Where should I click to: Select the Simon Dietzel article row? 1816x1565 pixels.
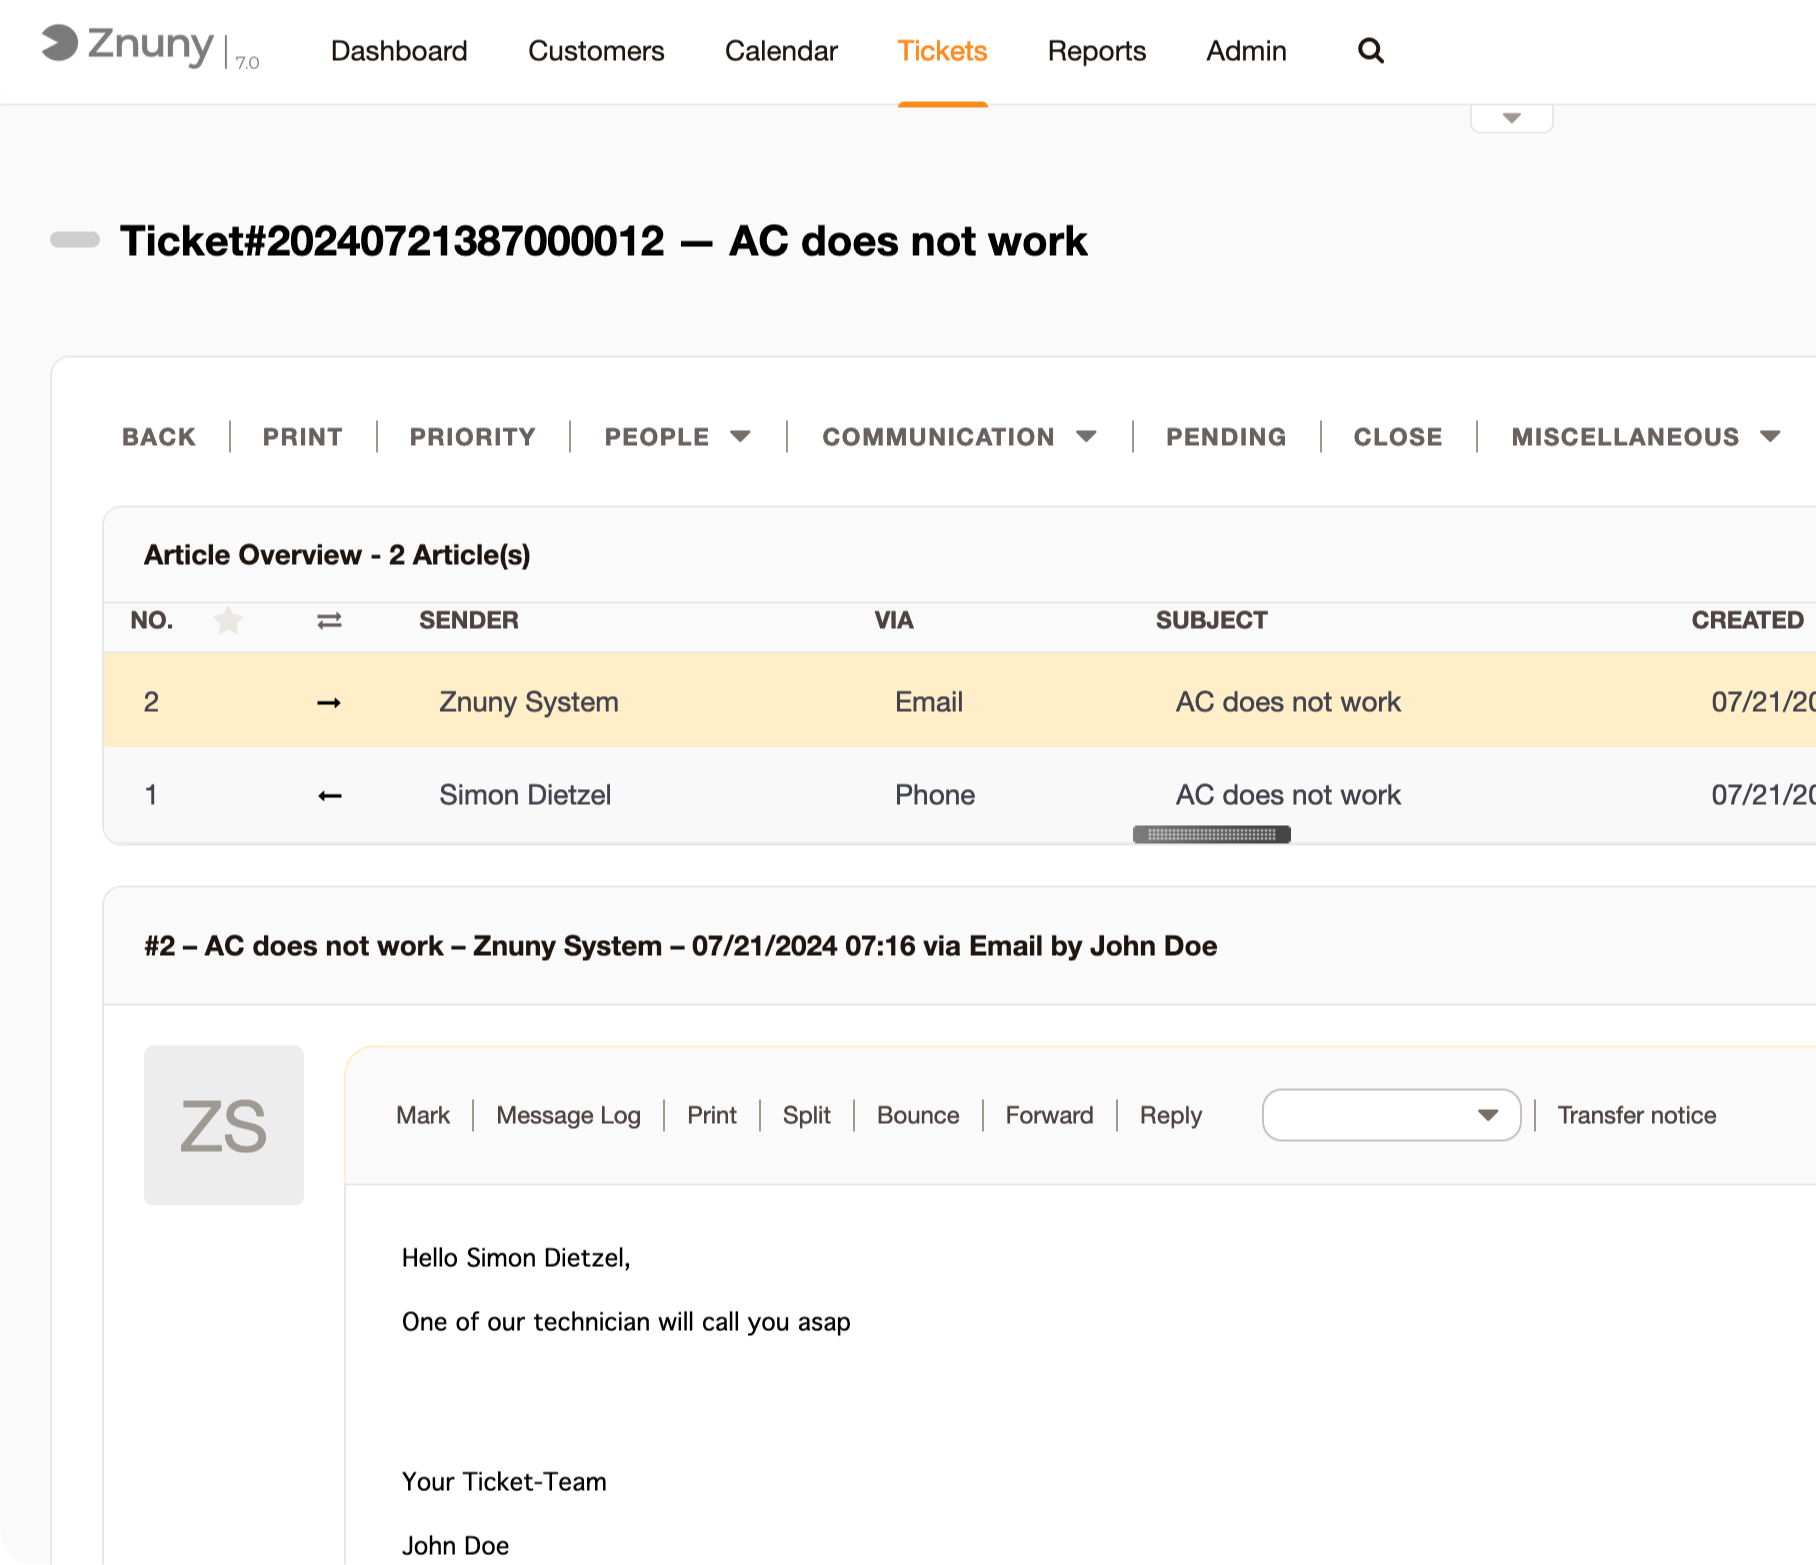click(x=525, y=795)
